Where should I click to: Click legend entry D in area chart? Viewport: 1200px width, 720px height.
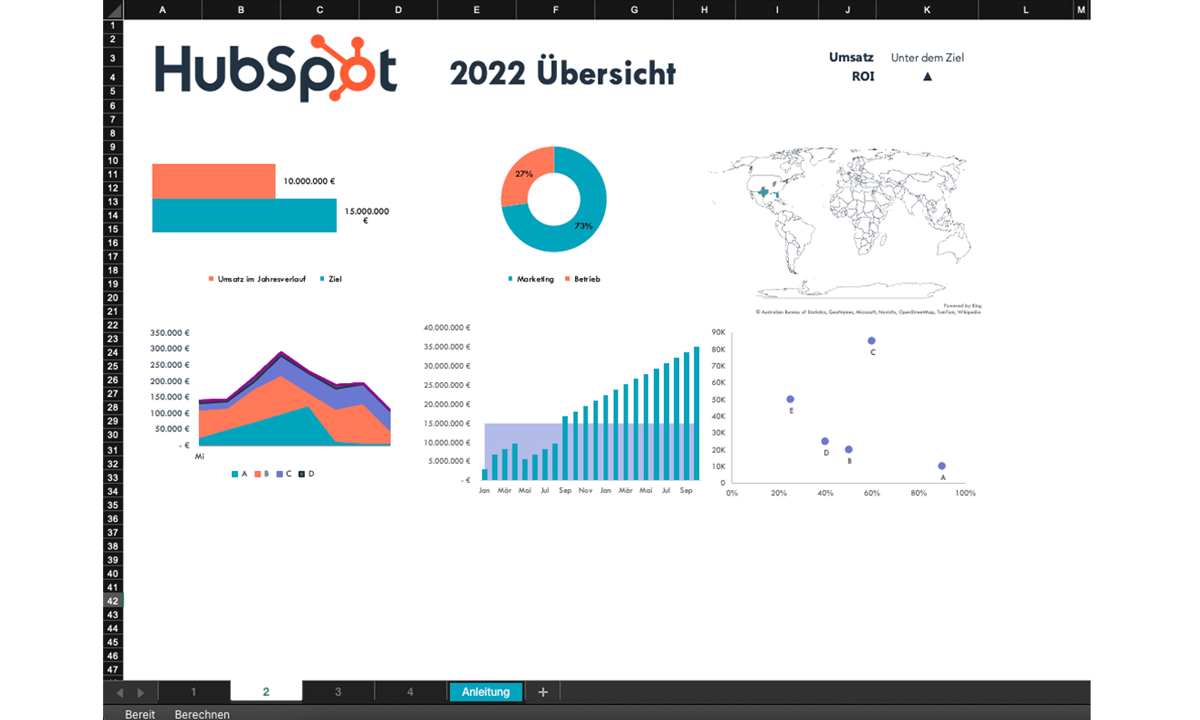pyautogui.click(x=307, y=474)
